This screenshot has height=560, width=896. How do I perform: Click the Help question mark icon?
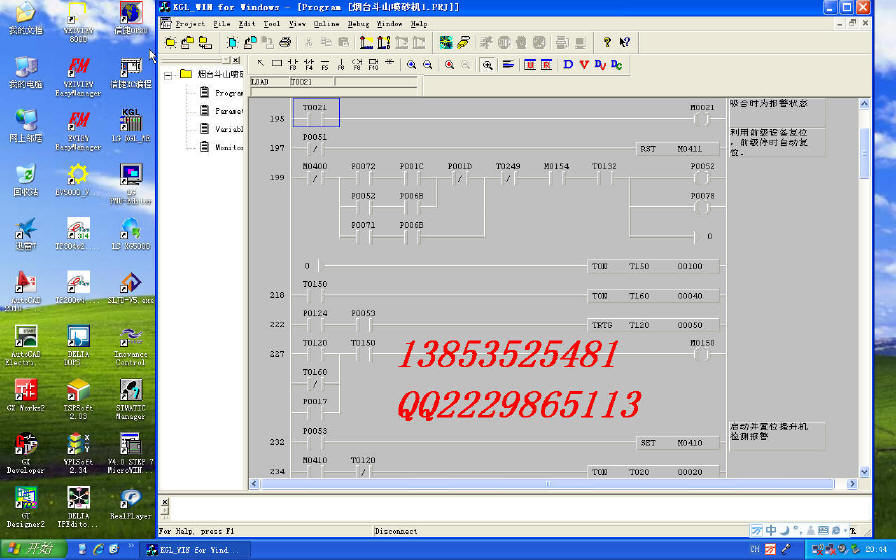tap(607, 42)
